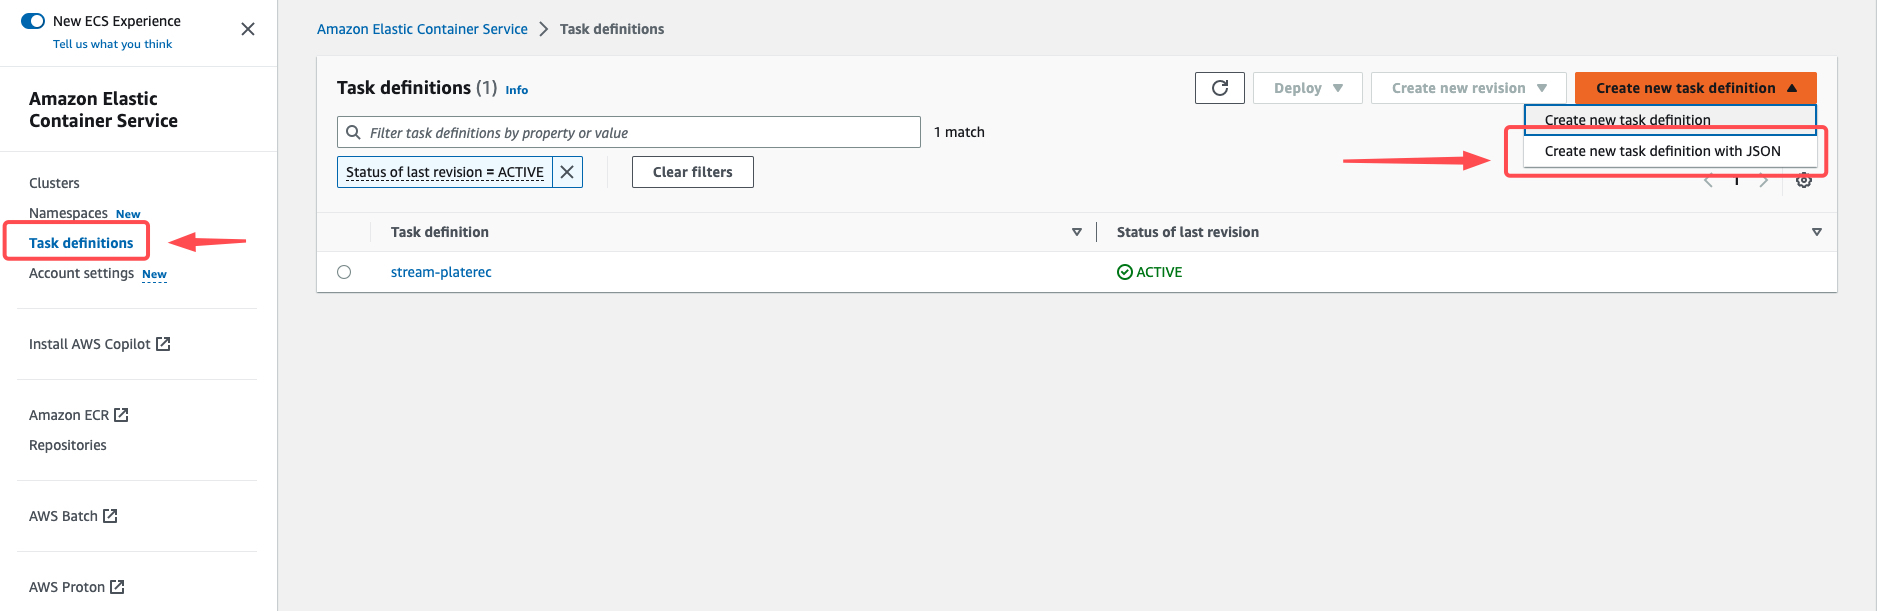
Task: Click the filter task definitions search field
Action: pos(640,132)
